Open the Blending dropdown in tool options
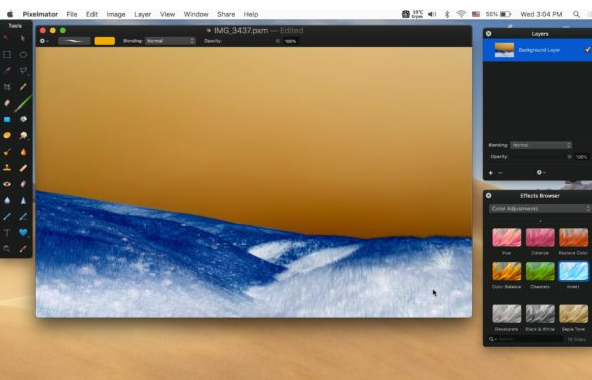 (x=170, y=41)
